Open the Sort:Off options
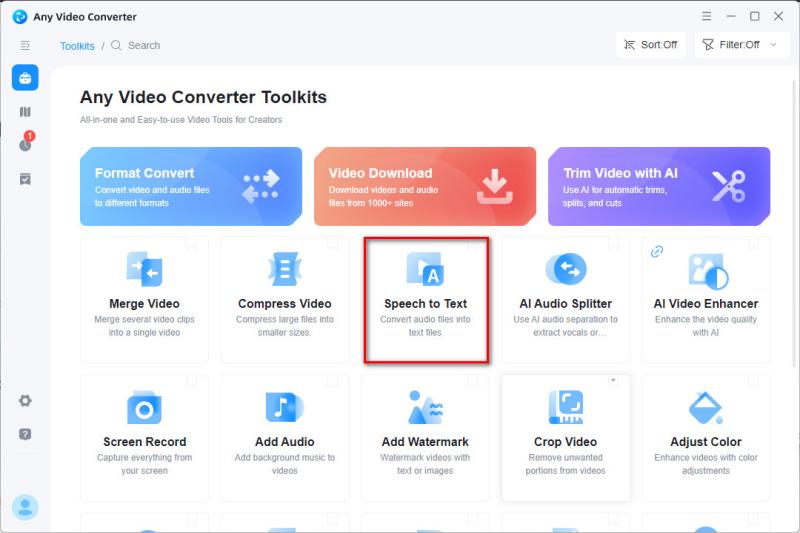 650,45
